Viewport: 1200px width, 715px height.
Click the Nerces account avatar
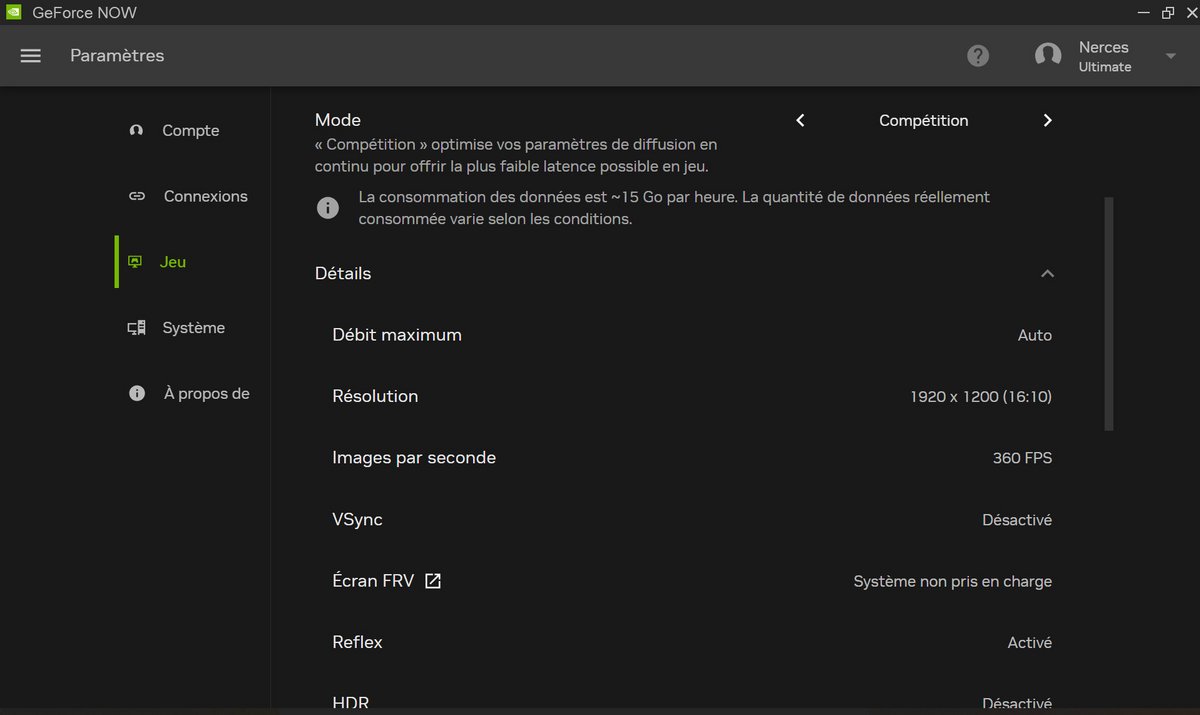1047,55
